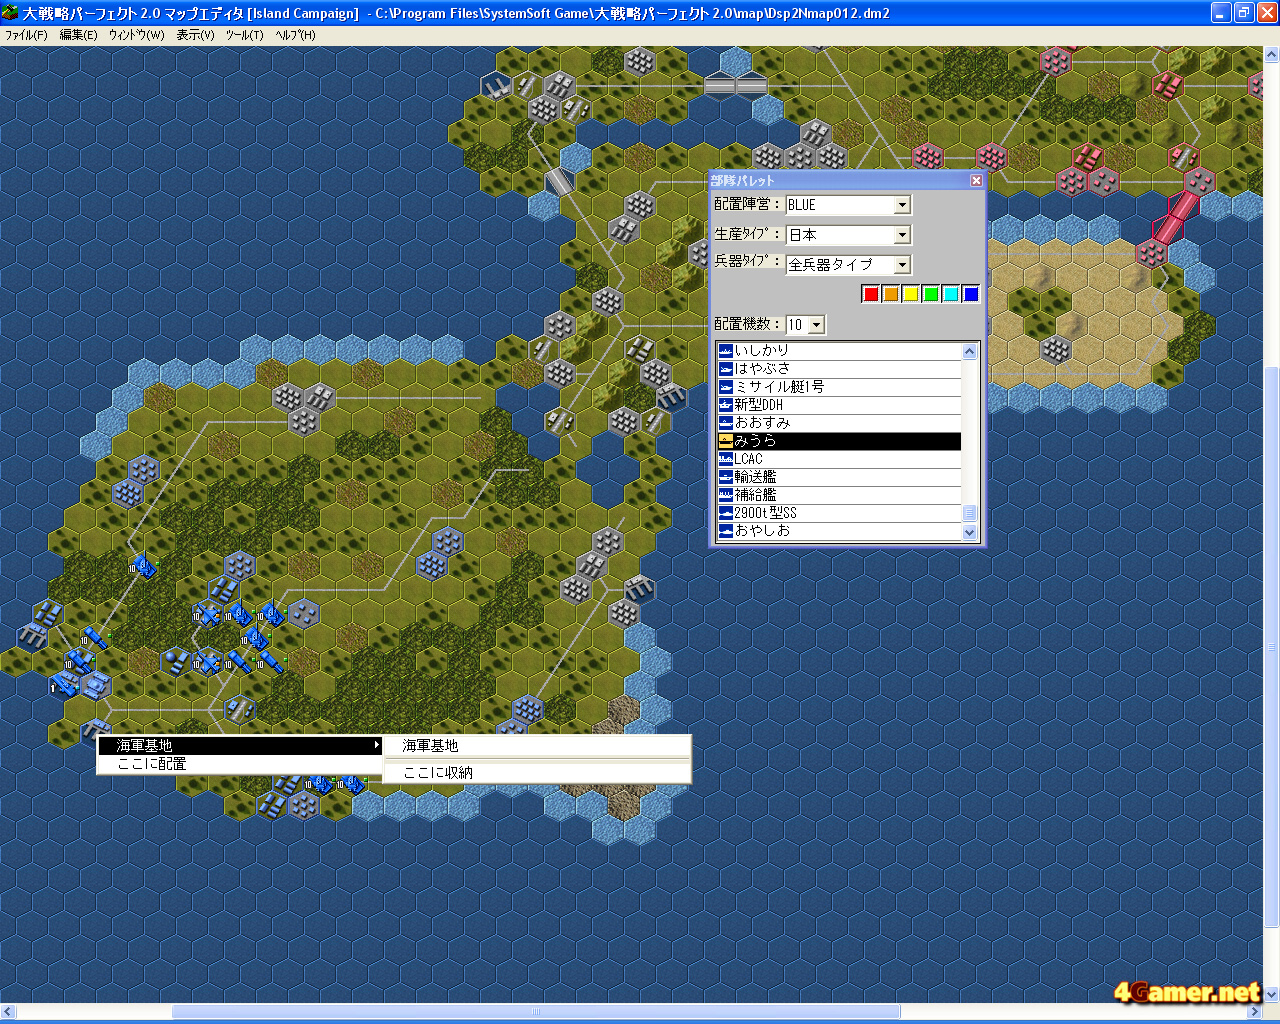The image size is (1280, 1024).
Task: Click the unit list scroll-up arrow
Action: (x=969, y=351)
